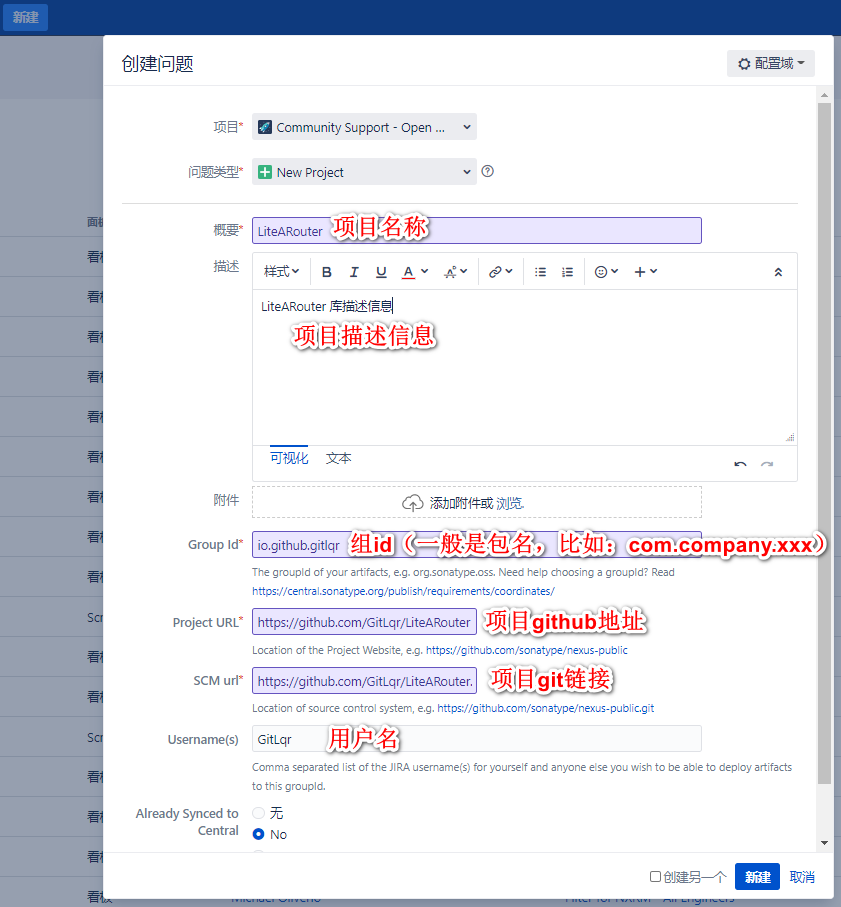The height and width of the screenshot is (907, 841).
Task: Focus the Project URL input field
Action: [x=364, y=622]
